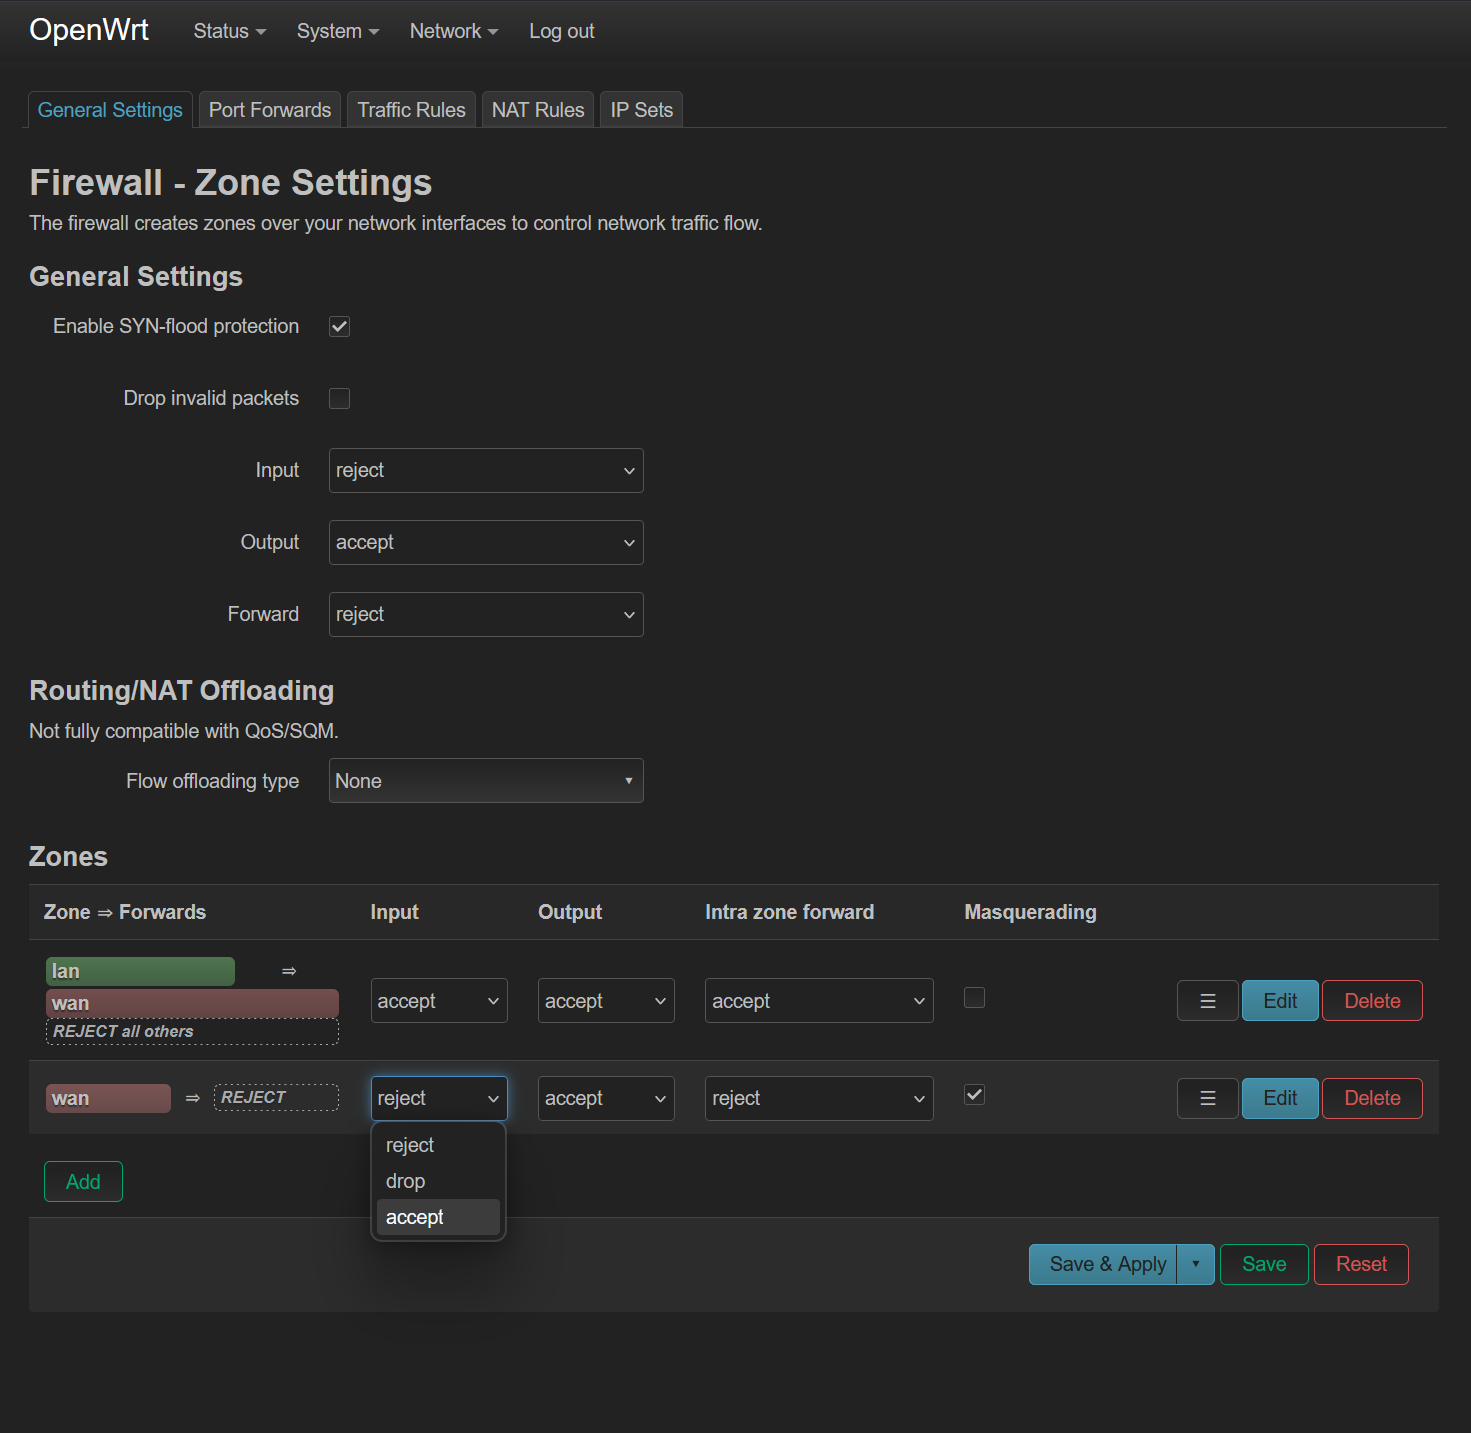This screenshot has height=1433, width=1471.
Task: Switch to IP Sets tab
Action: click(x=642, y=110)
